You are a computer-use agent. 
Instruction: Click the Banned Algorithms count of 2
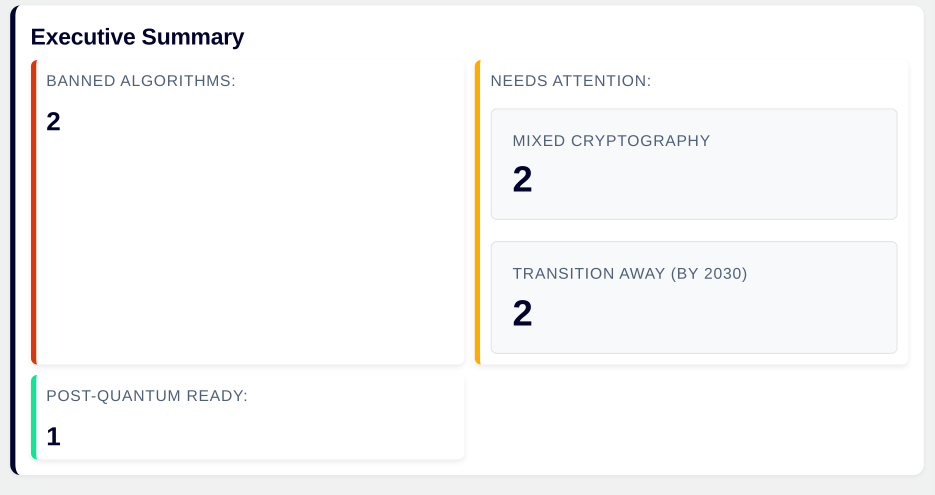[54, 122]
